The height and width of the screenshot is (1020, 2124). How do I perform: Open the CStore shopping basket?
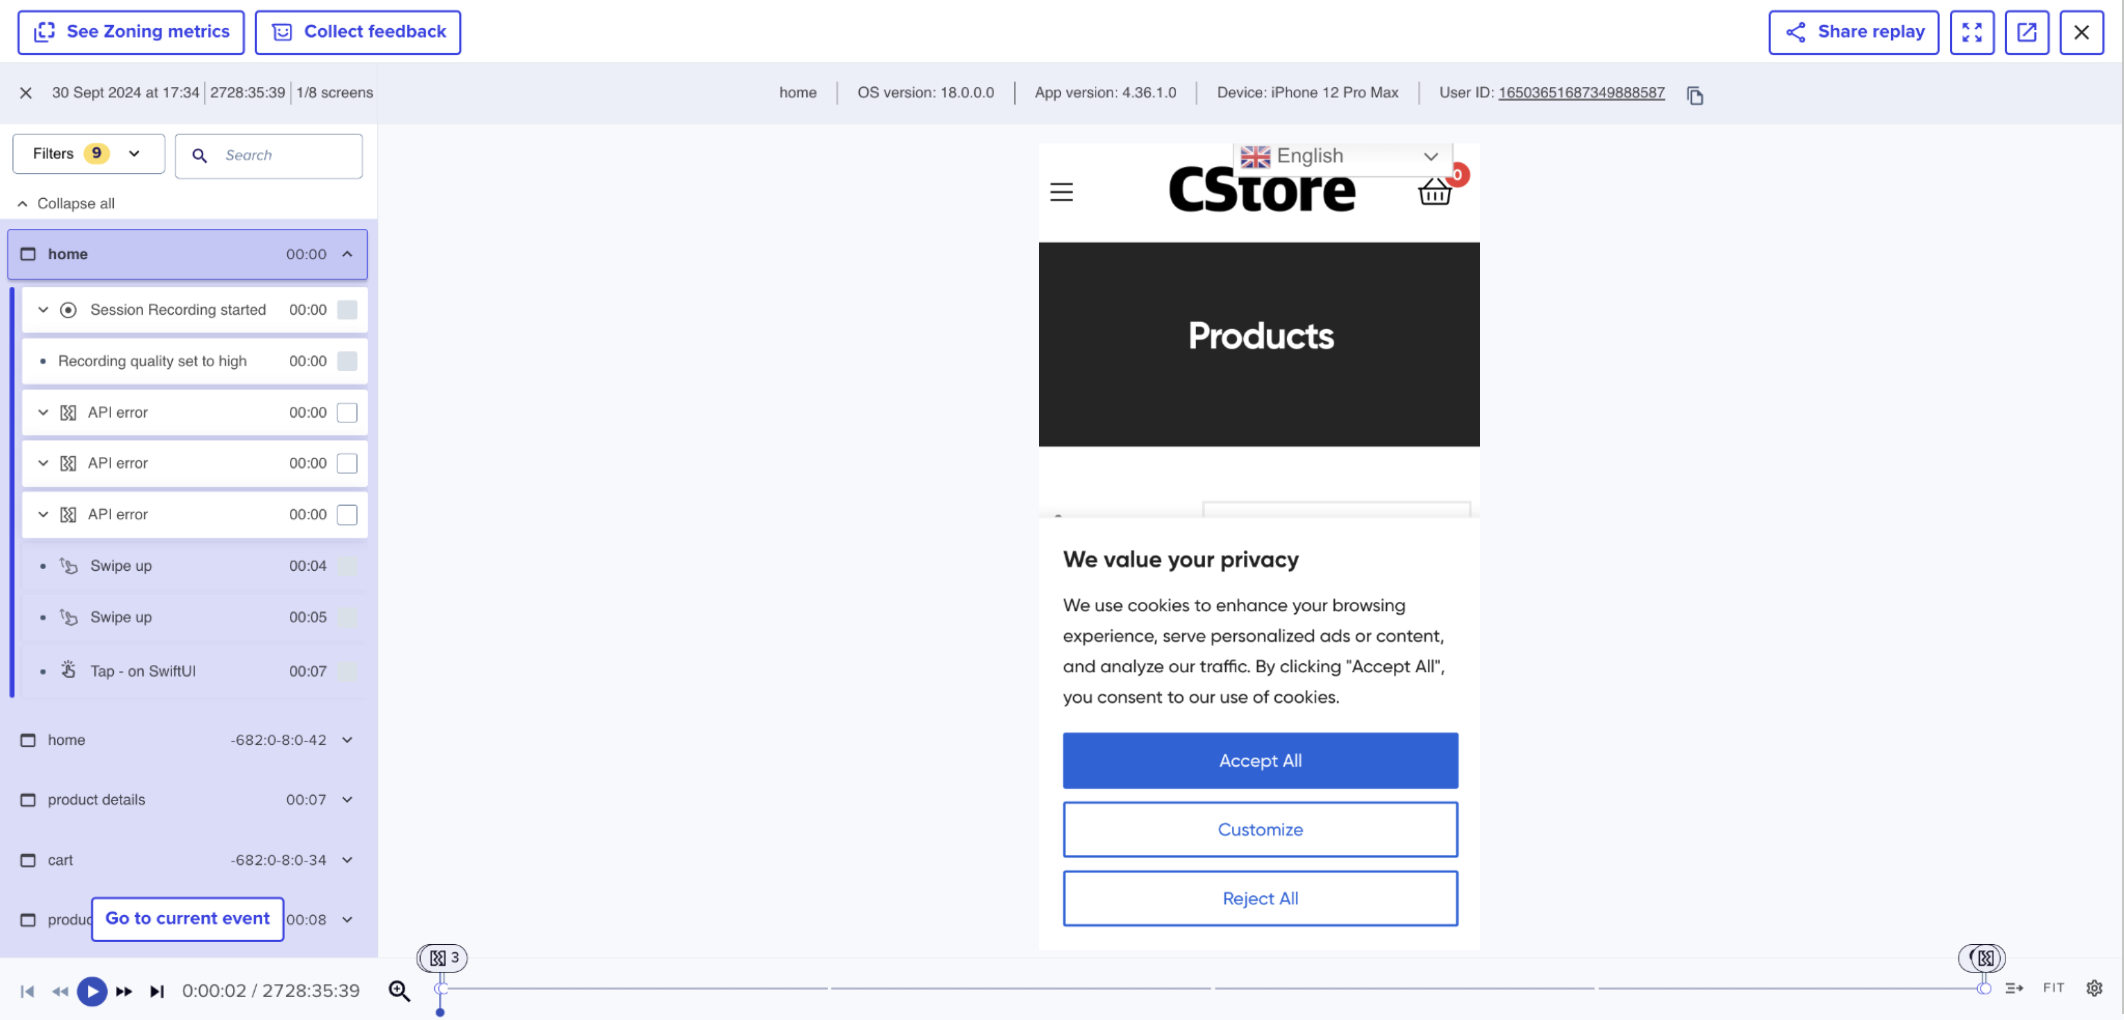tap(1435, 190)
